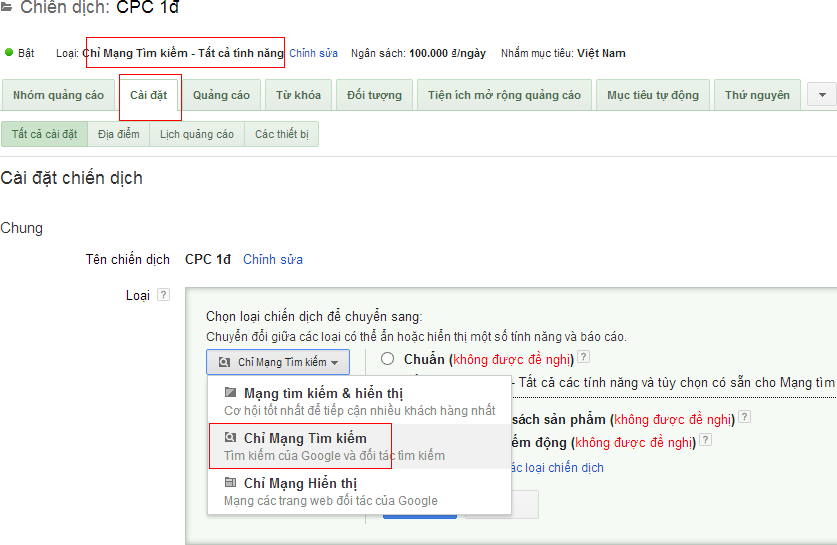
Task: Select the Chuẩn radio button
Action: (388, 359)
